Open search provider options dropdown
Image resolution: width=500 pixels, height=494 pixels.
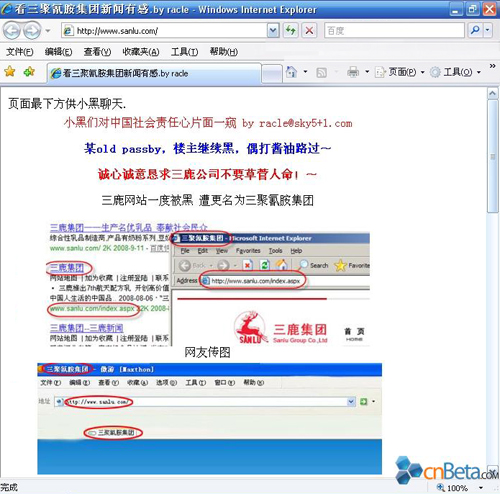click(488, 31)
